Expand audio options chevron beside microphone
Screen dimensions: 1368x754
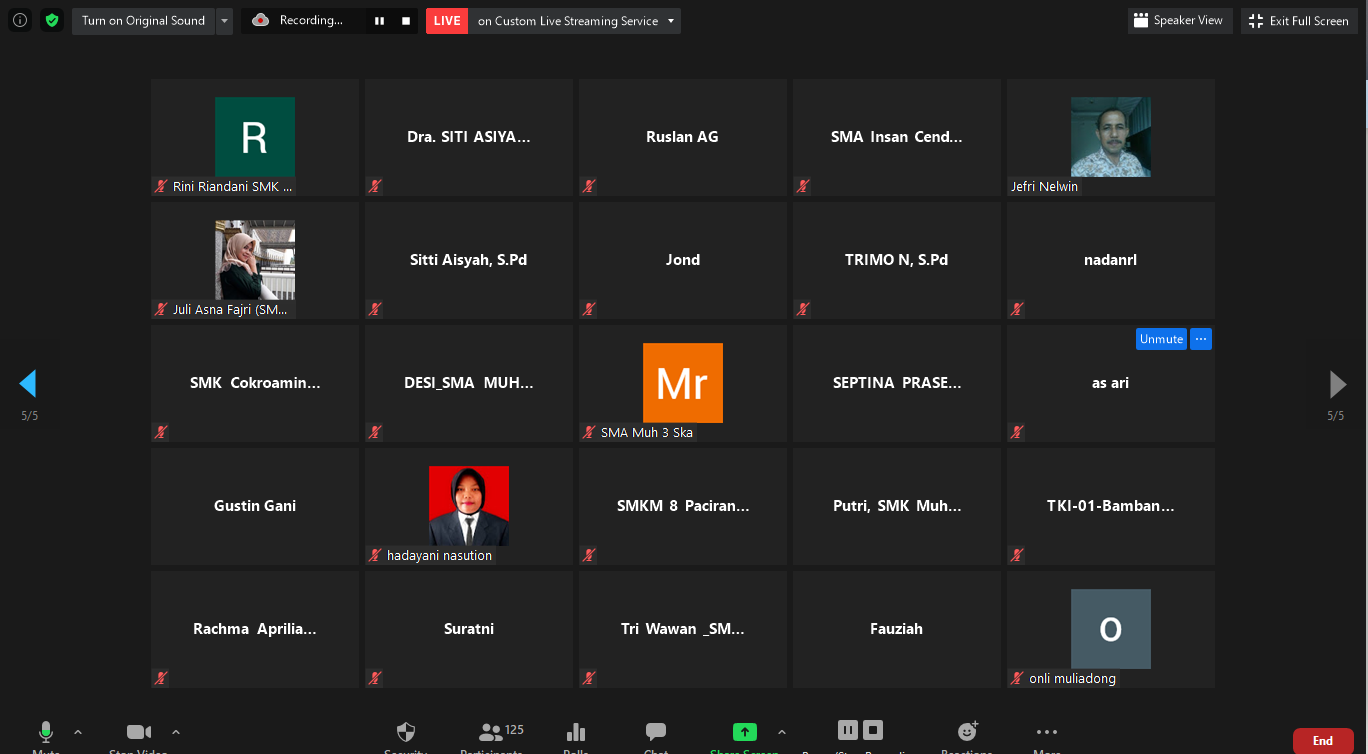(x=78, y=732)
